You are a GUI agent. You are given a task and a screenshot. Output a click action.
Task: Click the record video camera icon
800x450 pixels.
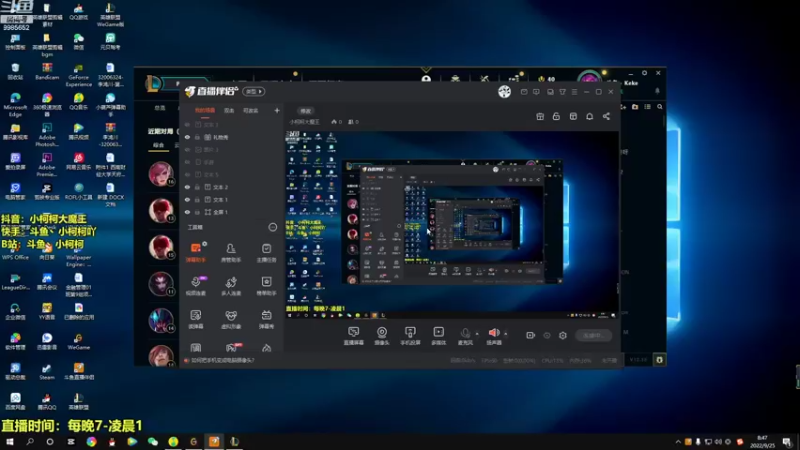[531, 335]
